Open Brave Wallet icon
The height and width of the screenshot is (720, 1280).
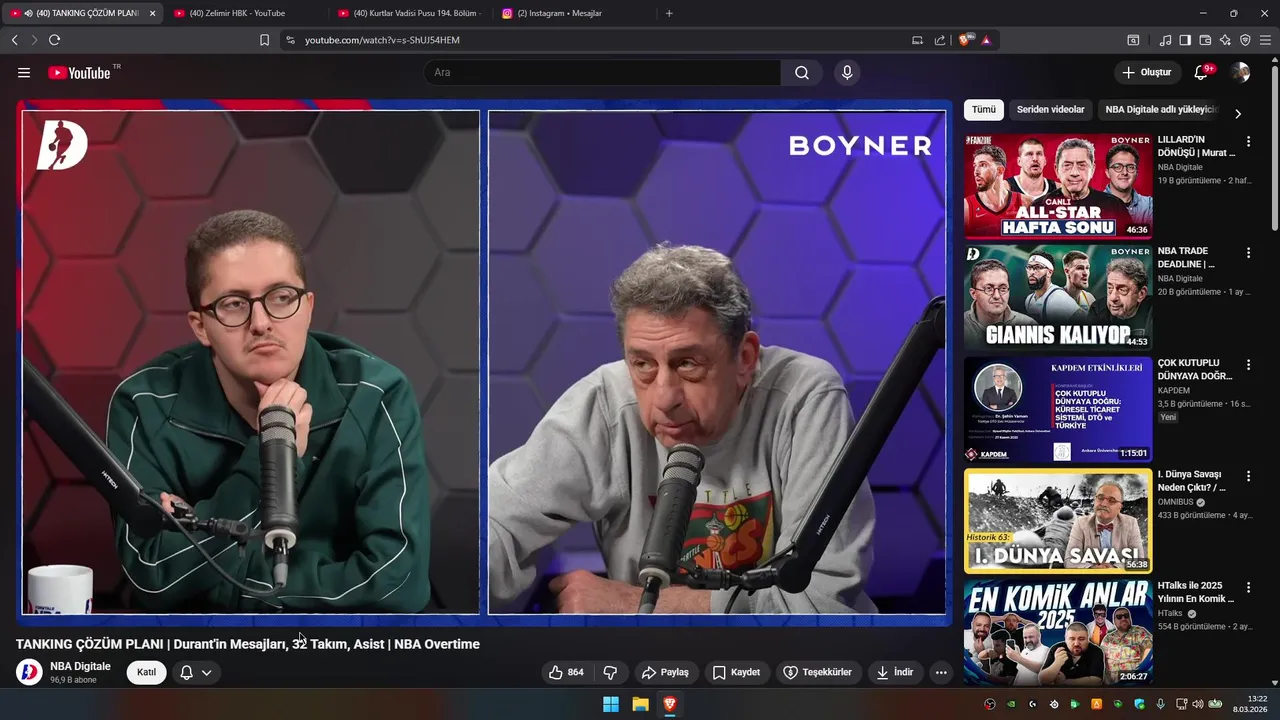tap(1205, 40)
